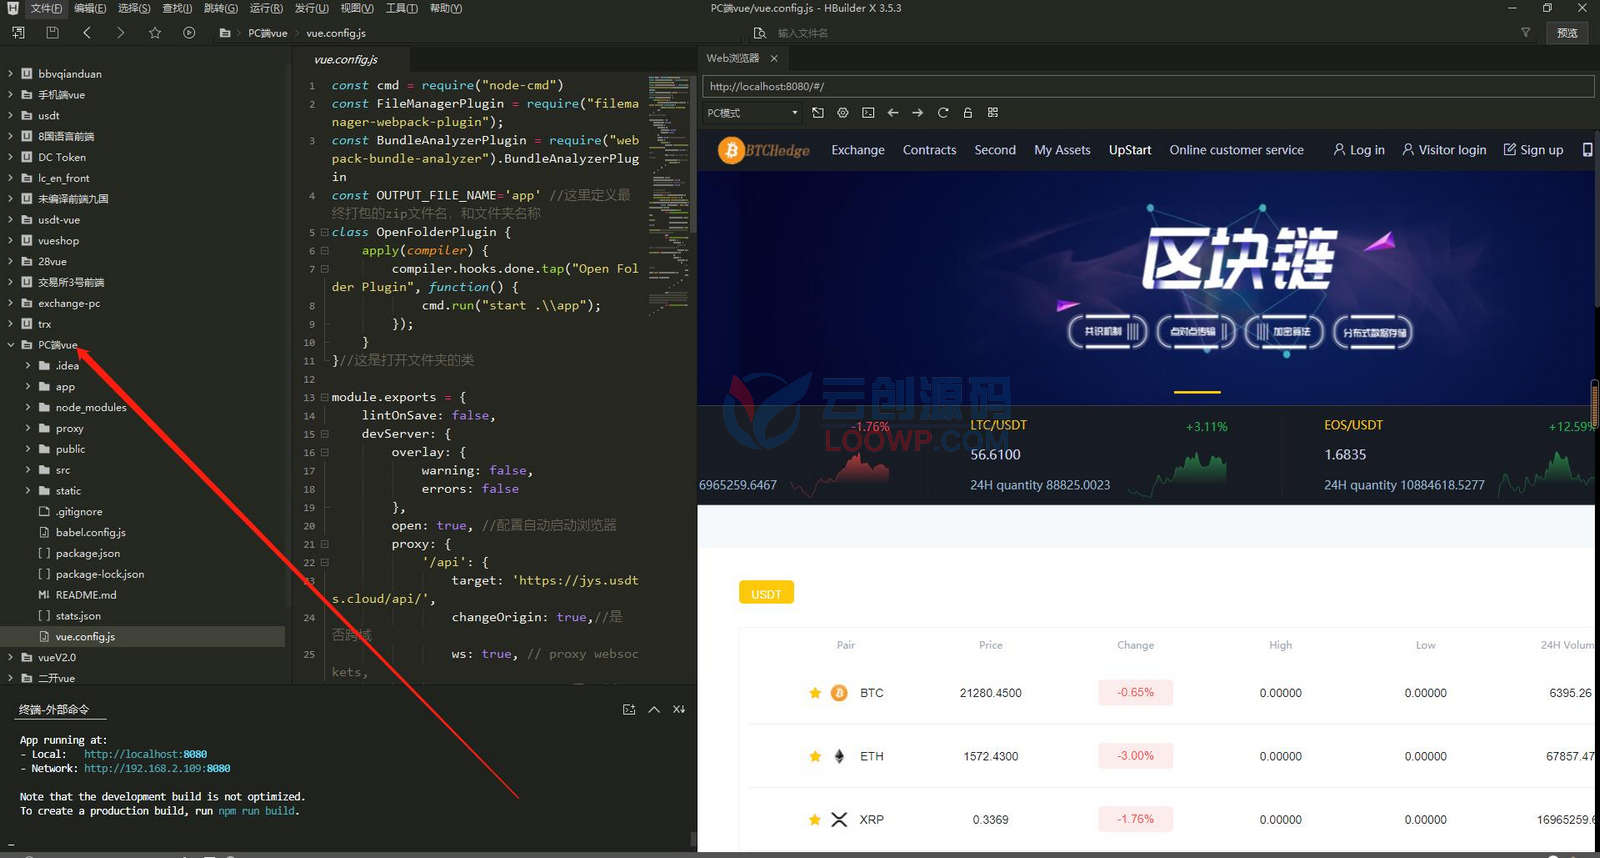The height and width of the screenshot is (858, 1600).
Task: Open the PC模式 device mode dropdown
Action: click(x=753, y=113)
